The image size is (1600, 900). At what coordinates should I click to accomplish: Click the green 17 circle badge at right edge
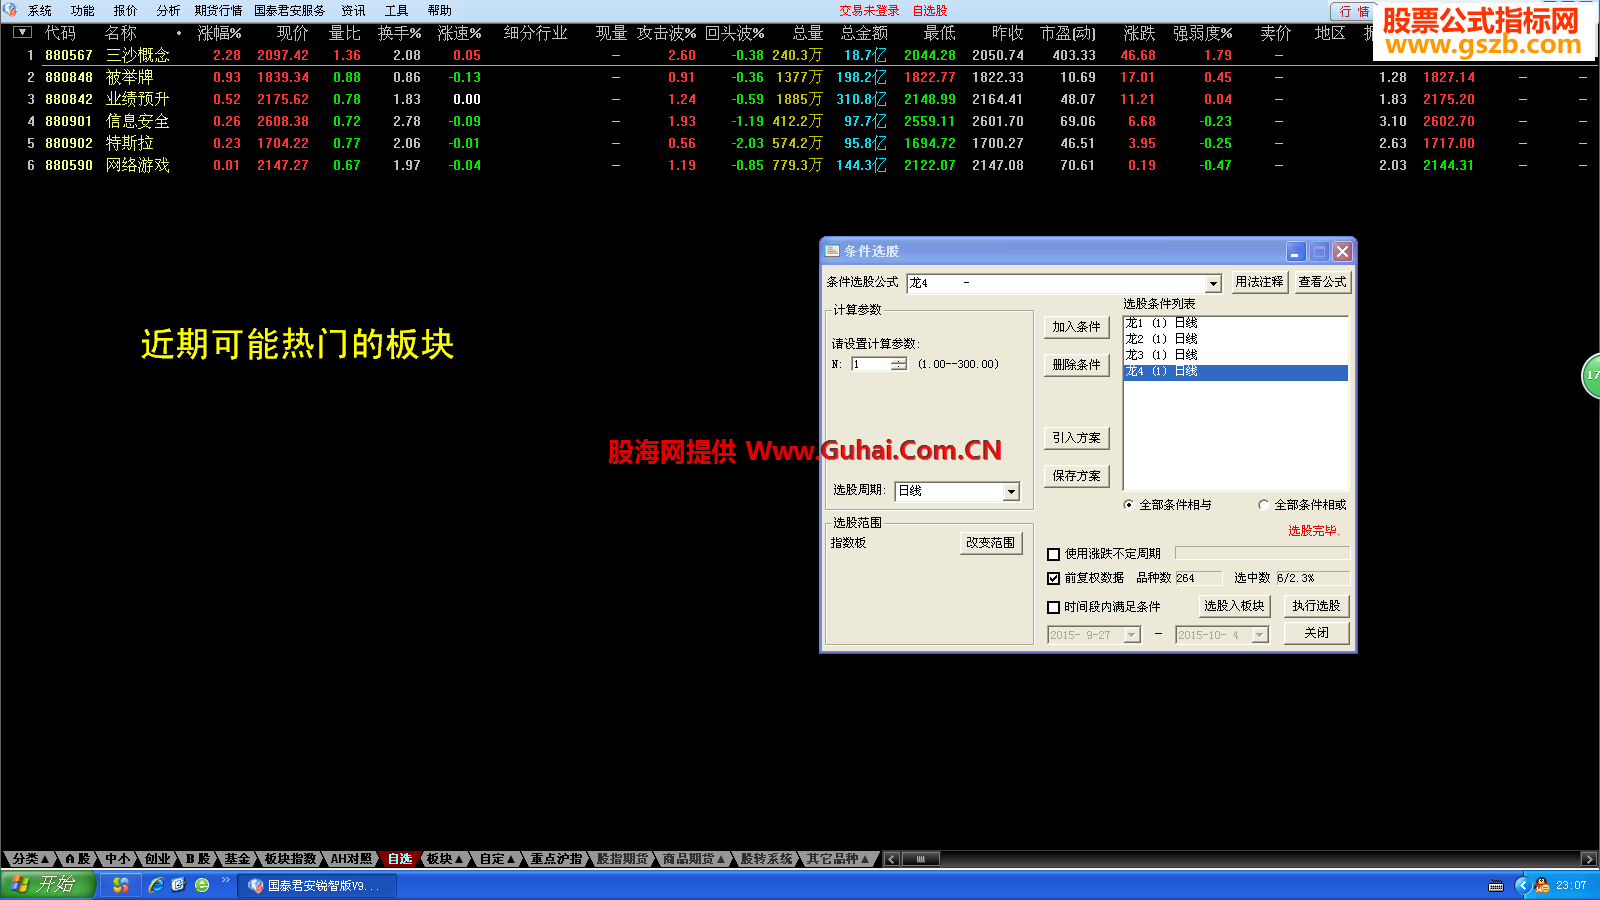click(1591, 375)
